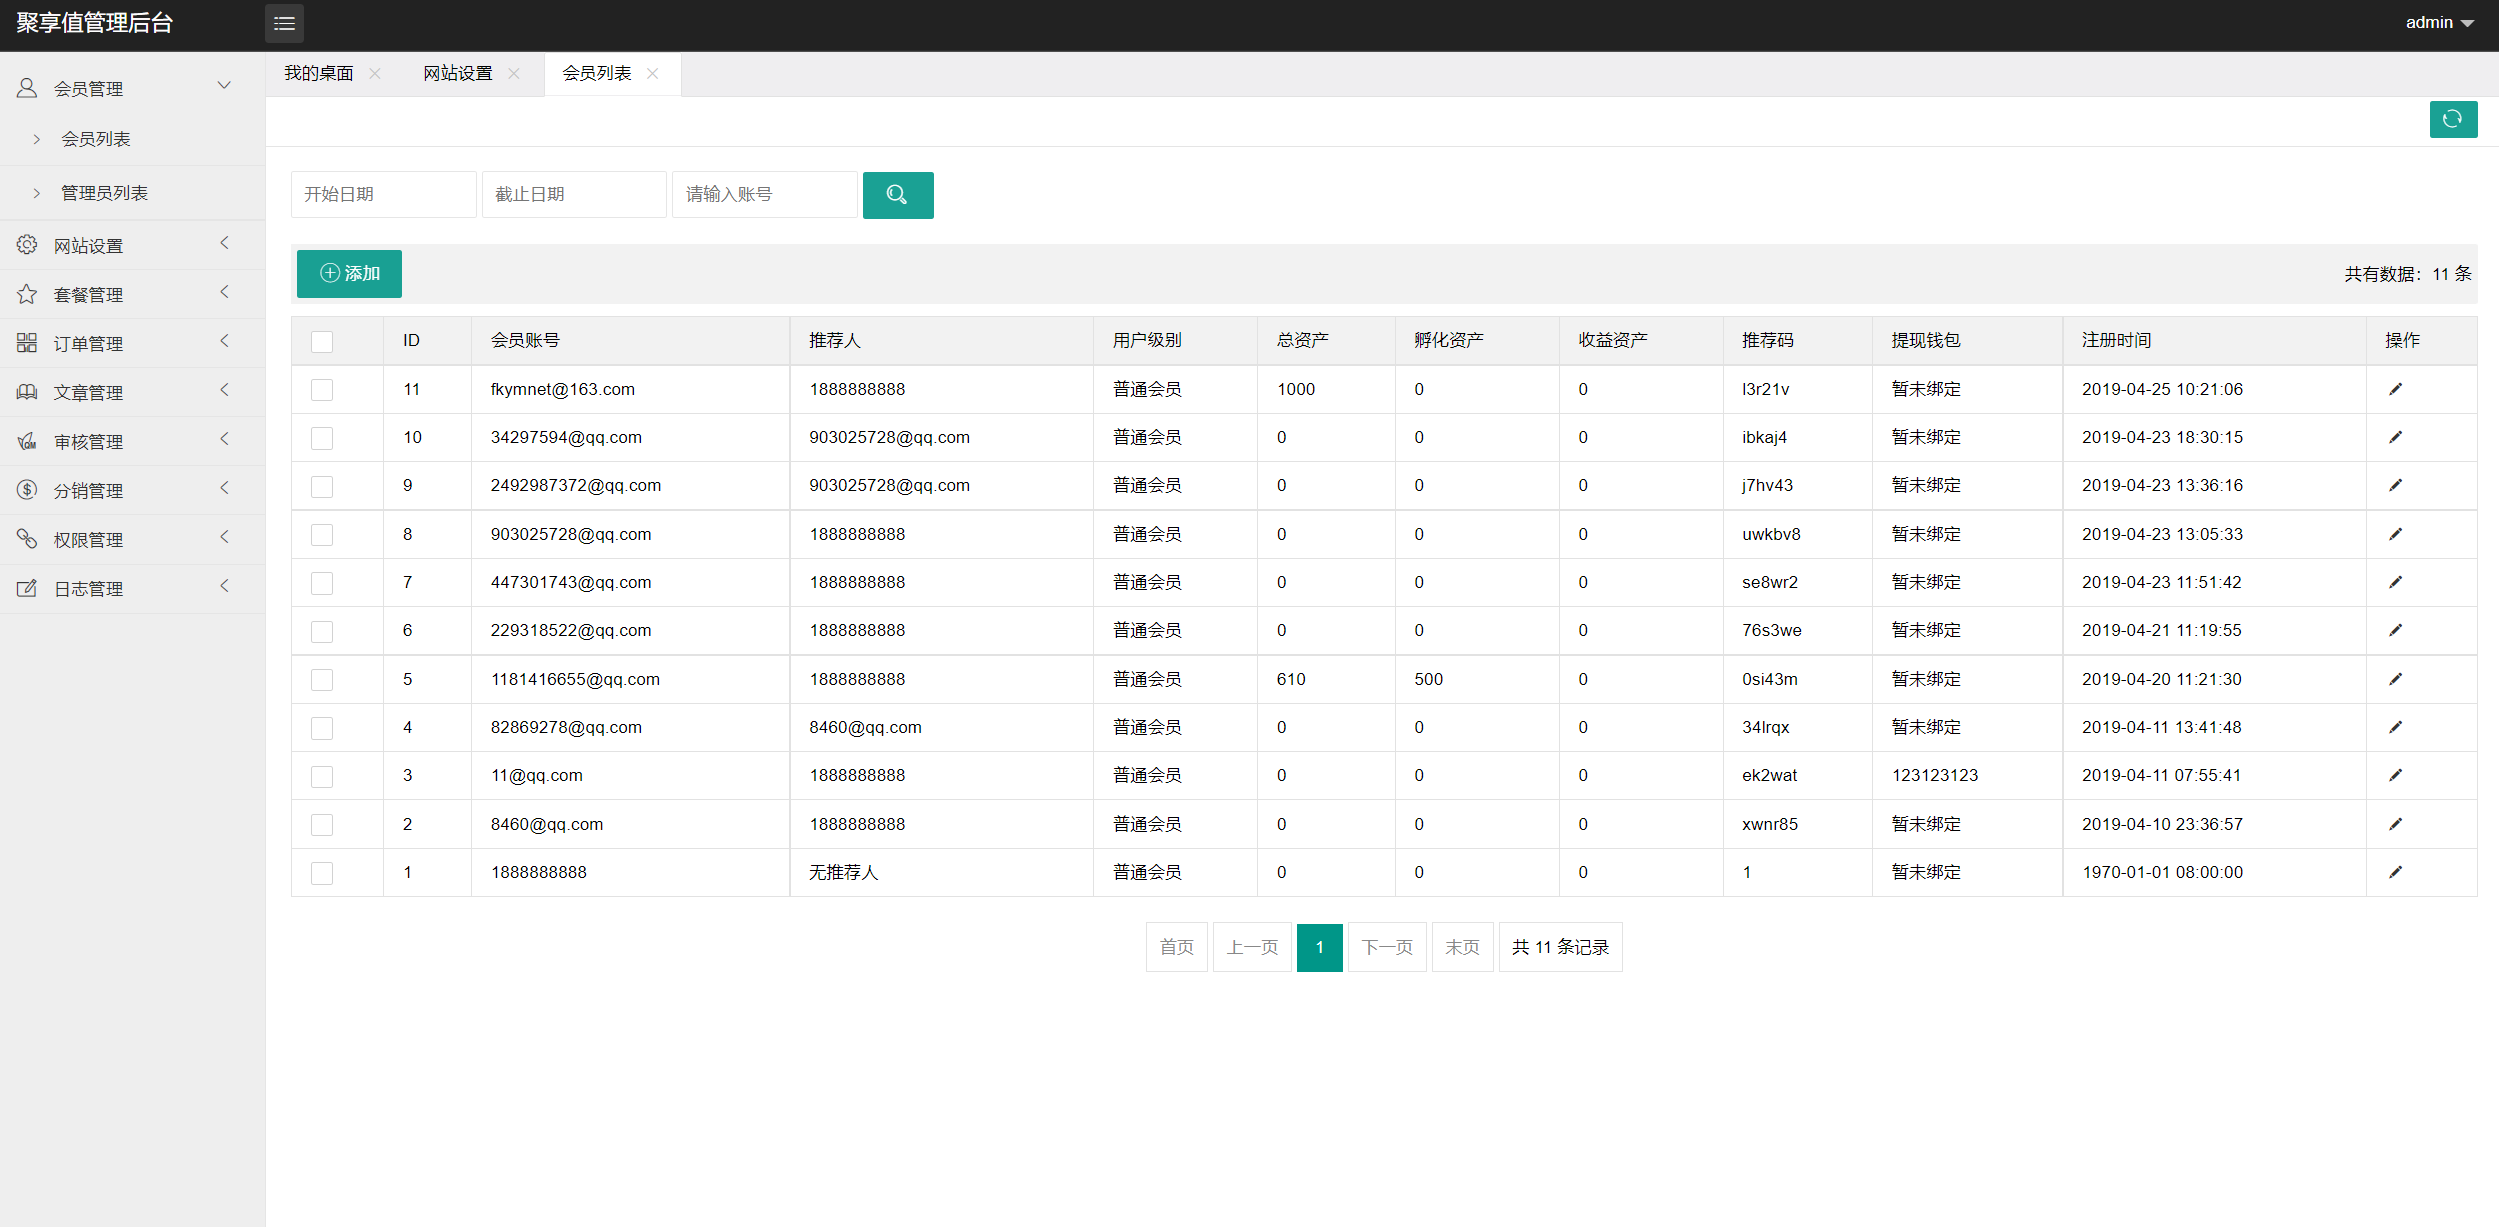The height and width of the screenshot is (1227, 2499).
Task: Check the select-all checkbox in table header
Action: pos(322,342)
